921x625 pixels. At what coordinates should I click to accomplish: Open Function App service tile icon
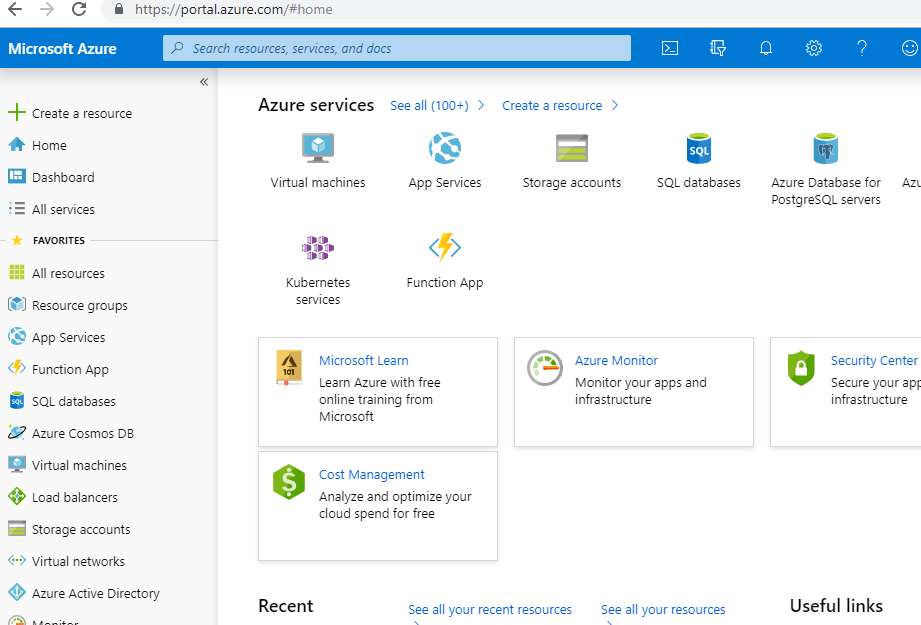[445, 247]
